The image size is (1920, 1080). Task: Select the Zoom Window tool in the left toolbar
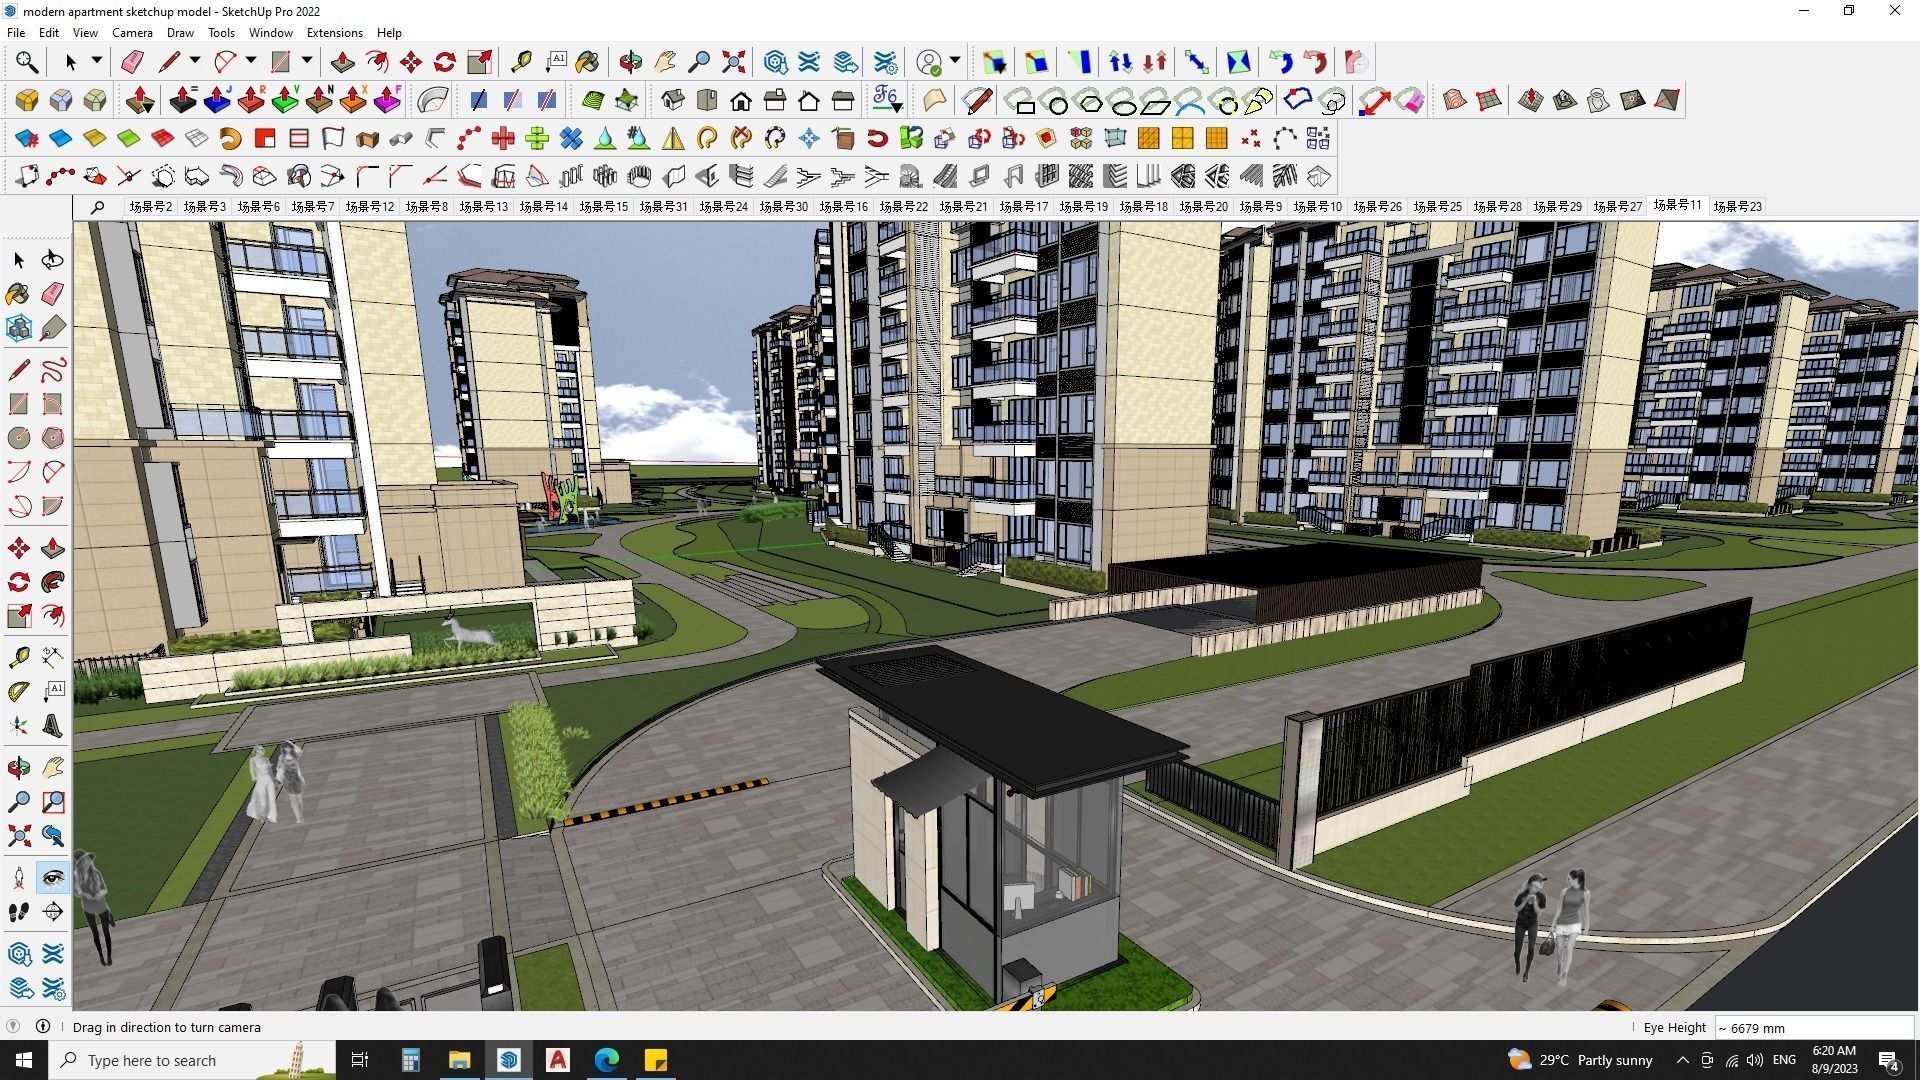tap(52, 802)
